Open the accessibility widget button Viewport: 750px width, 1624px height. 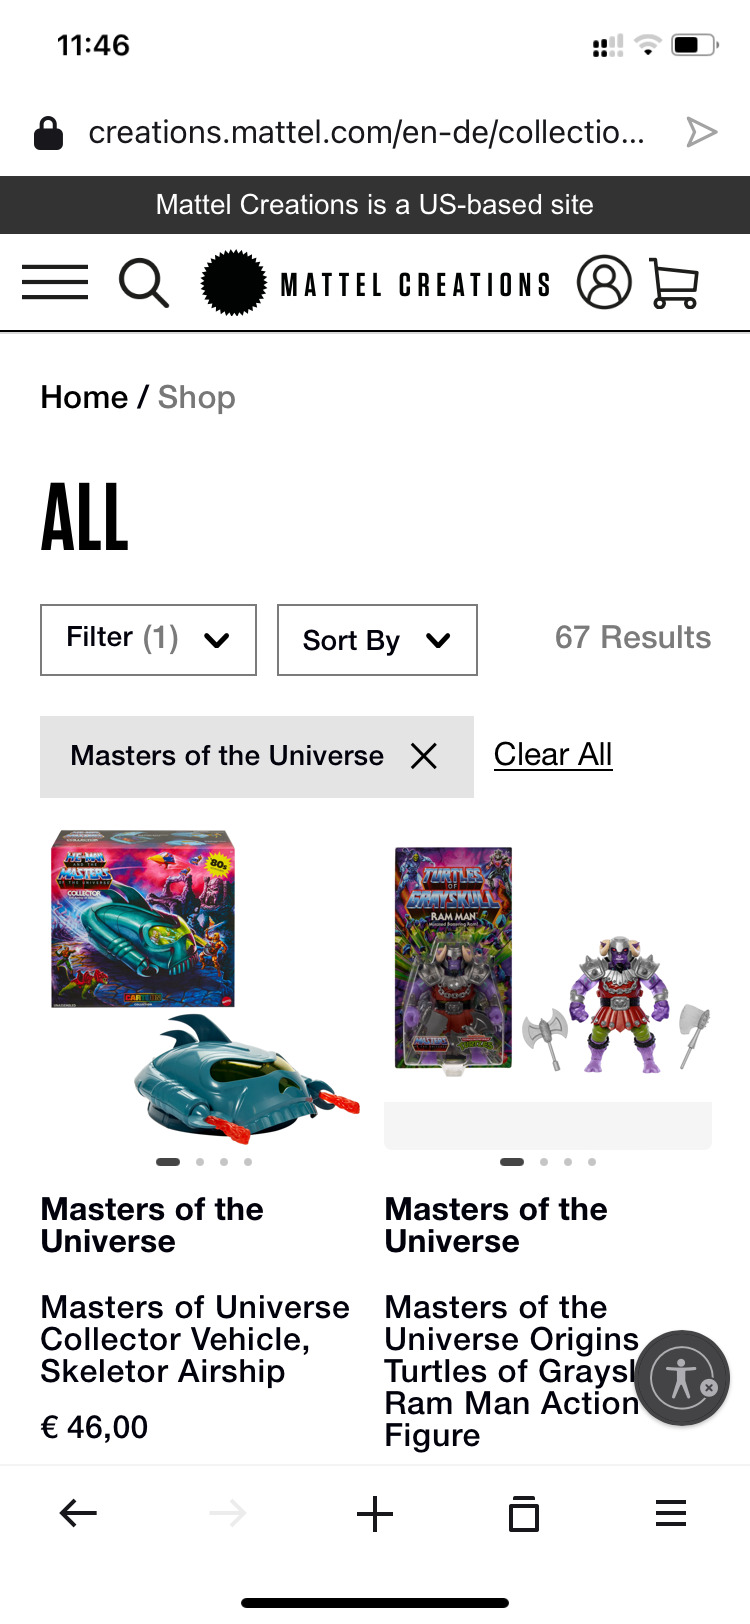pos(683,1378)
